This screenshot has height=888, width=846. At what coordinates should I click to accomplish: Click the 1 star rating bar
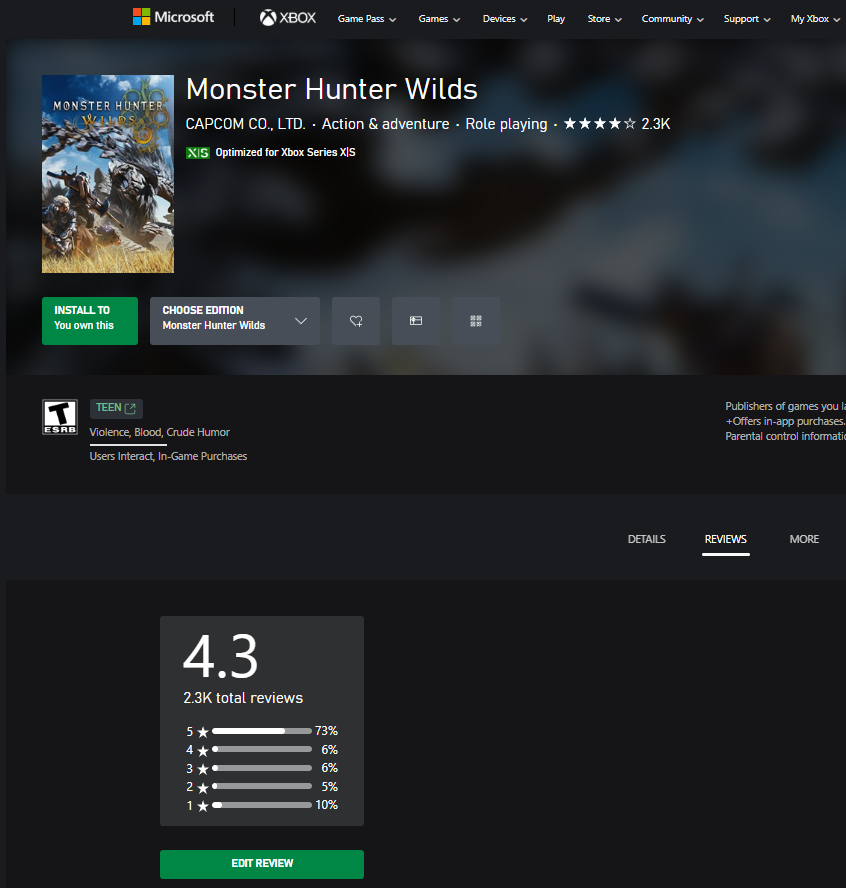pos(262,805)
